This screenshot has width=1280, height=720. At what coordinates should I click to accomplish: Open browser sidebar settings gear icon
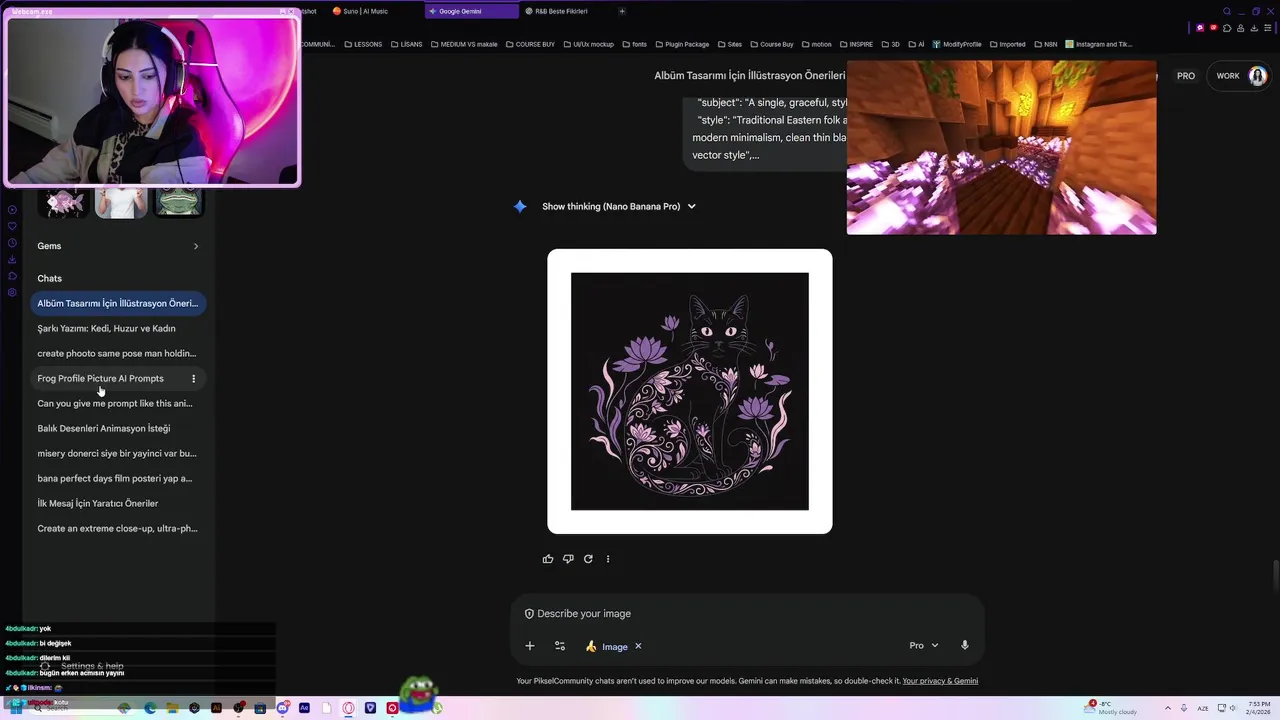point(12,293)
